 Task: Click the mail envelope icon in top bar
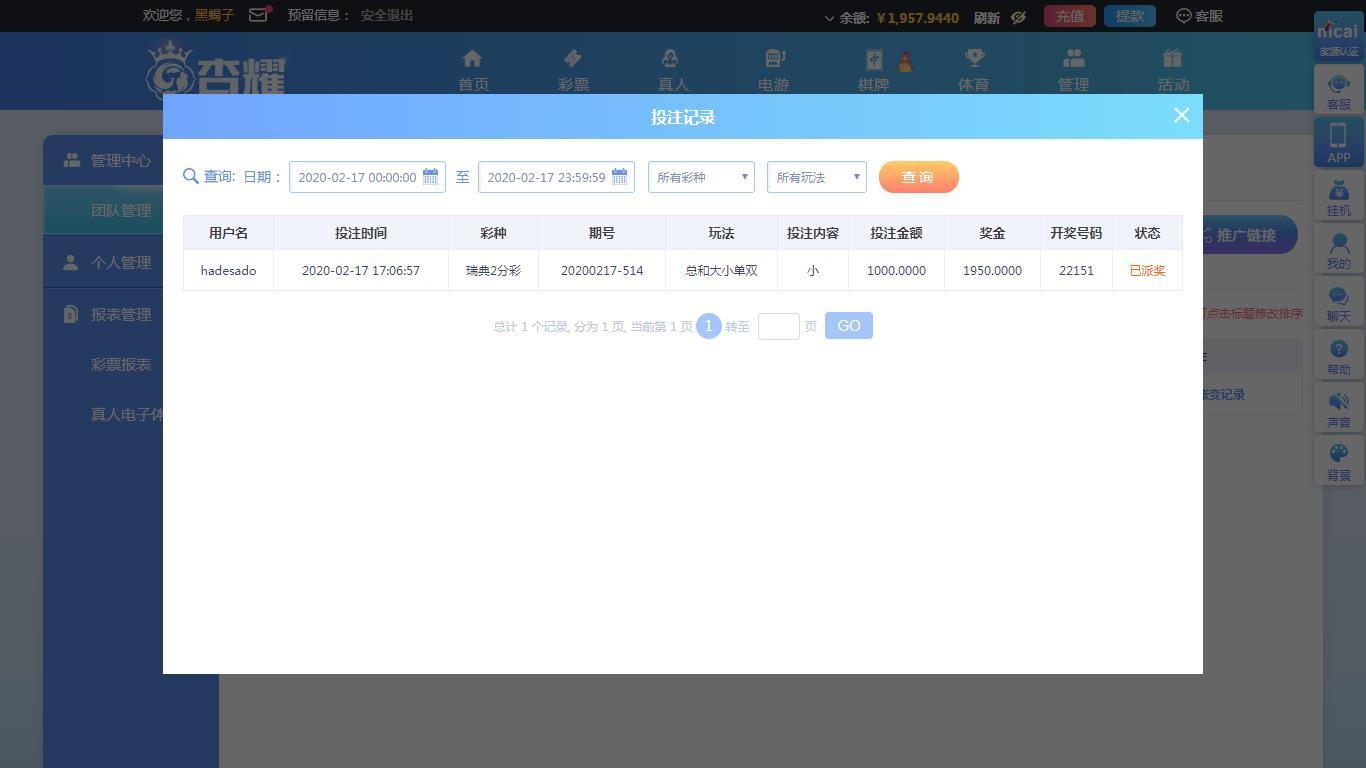coord(258,15)
